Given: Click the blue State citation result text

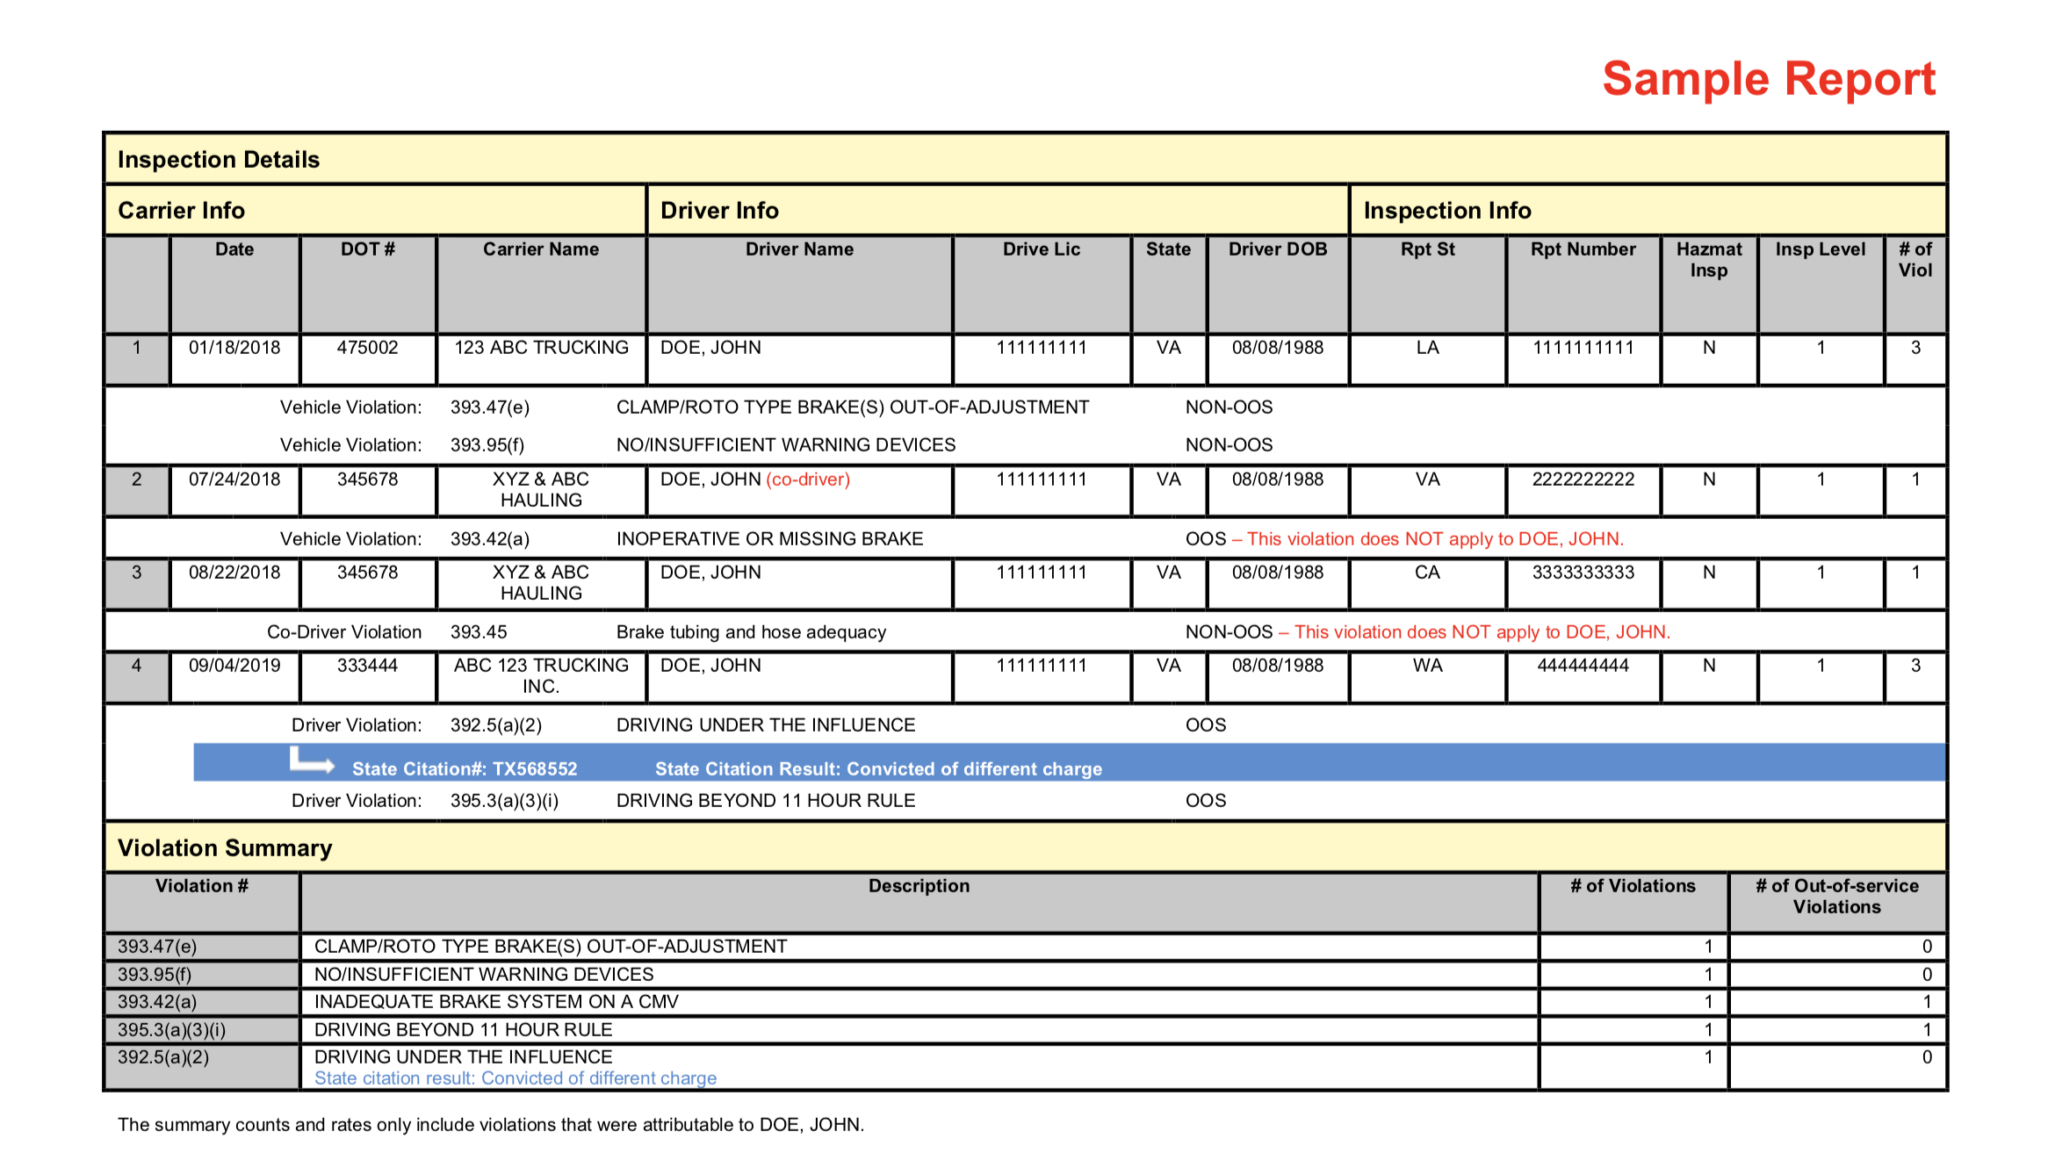Looking at the screenshot, I should tap(515, 1078).
